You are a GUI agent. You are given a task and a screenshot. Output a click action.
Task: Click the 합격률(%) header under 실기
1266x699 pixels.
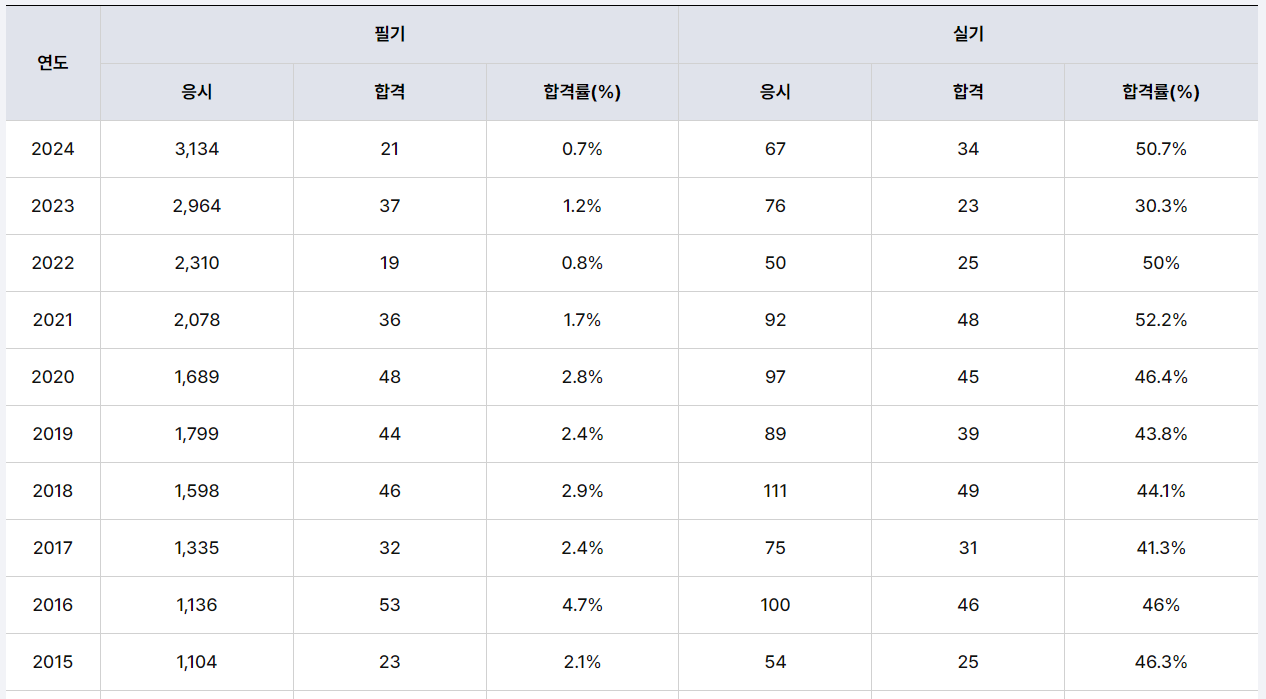[x=1160, y=92]
